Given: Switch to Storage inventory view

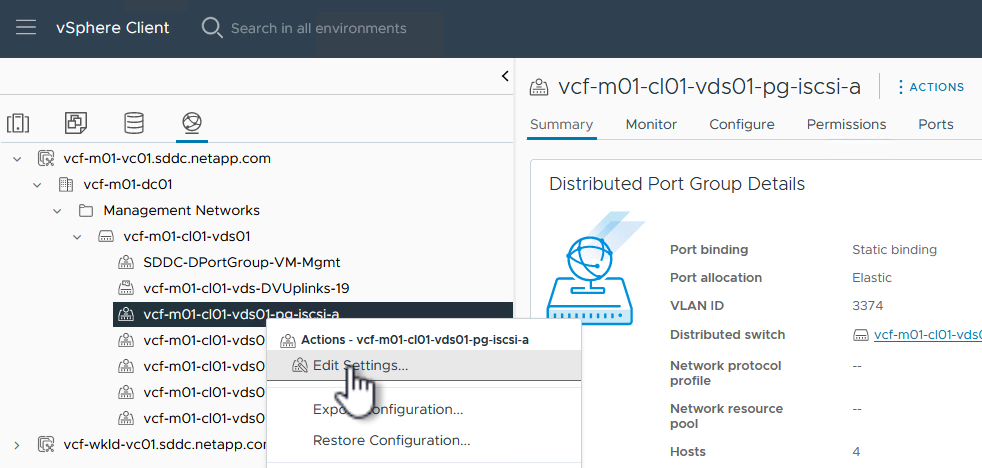Looking at the screenshot, I should click(x=133, y=123).
